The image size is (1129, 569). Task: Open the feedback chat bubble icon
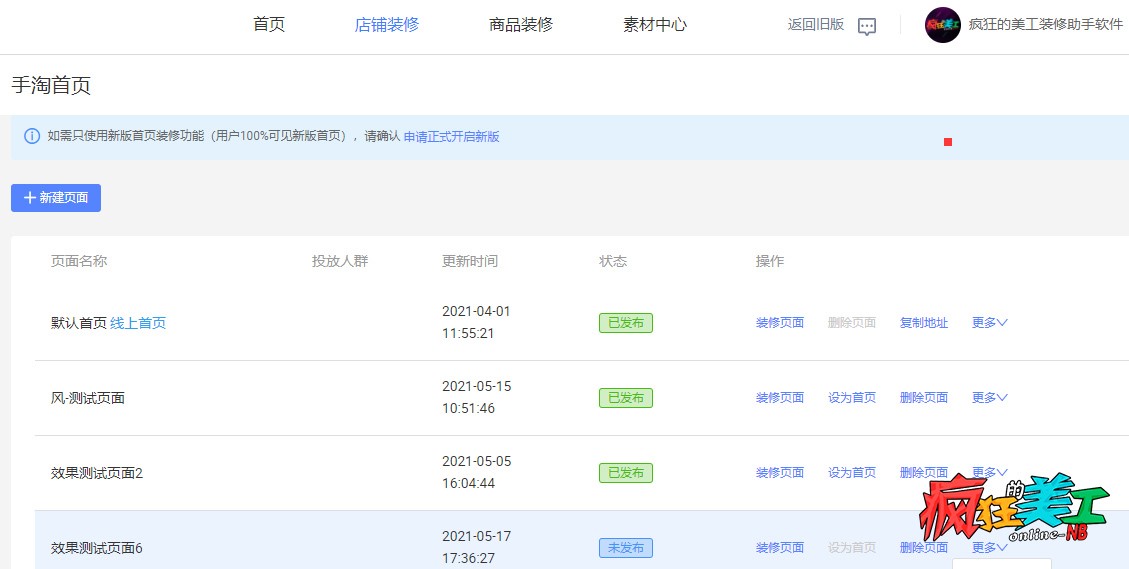tap(867, 27)
